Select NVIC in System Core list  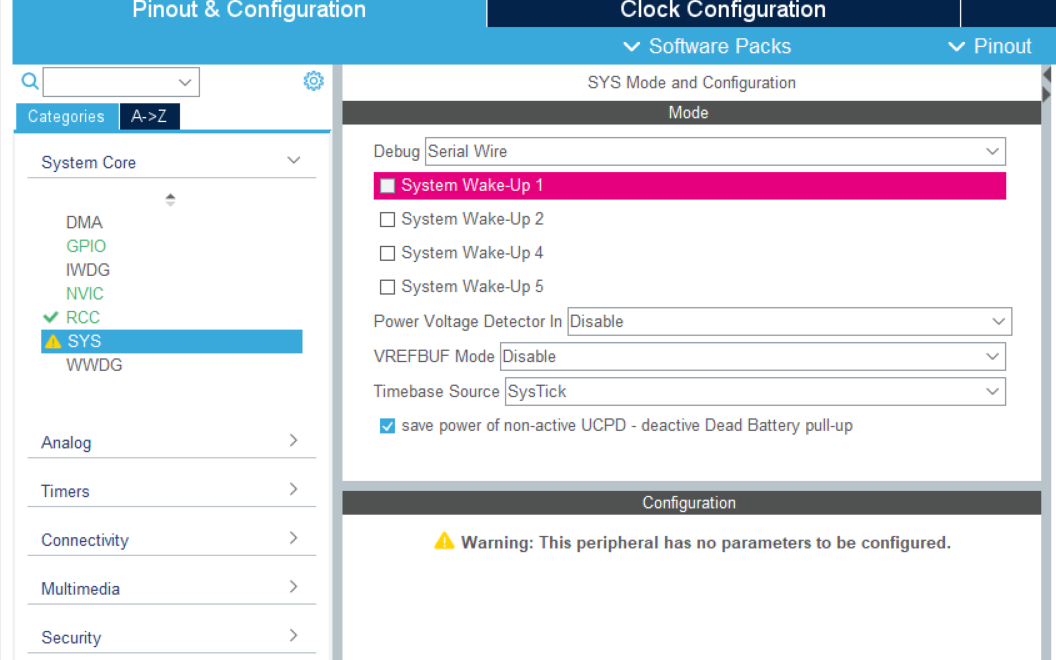[x=85, y=294]
